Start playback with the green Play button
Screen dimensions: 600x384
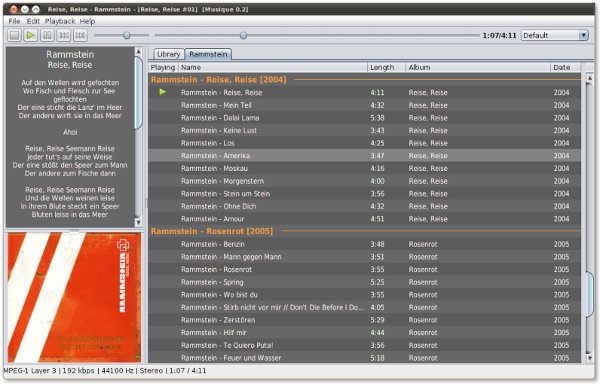point(31,36)
